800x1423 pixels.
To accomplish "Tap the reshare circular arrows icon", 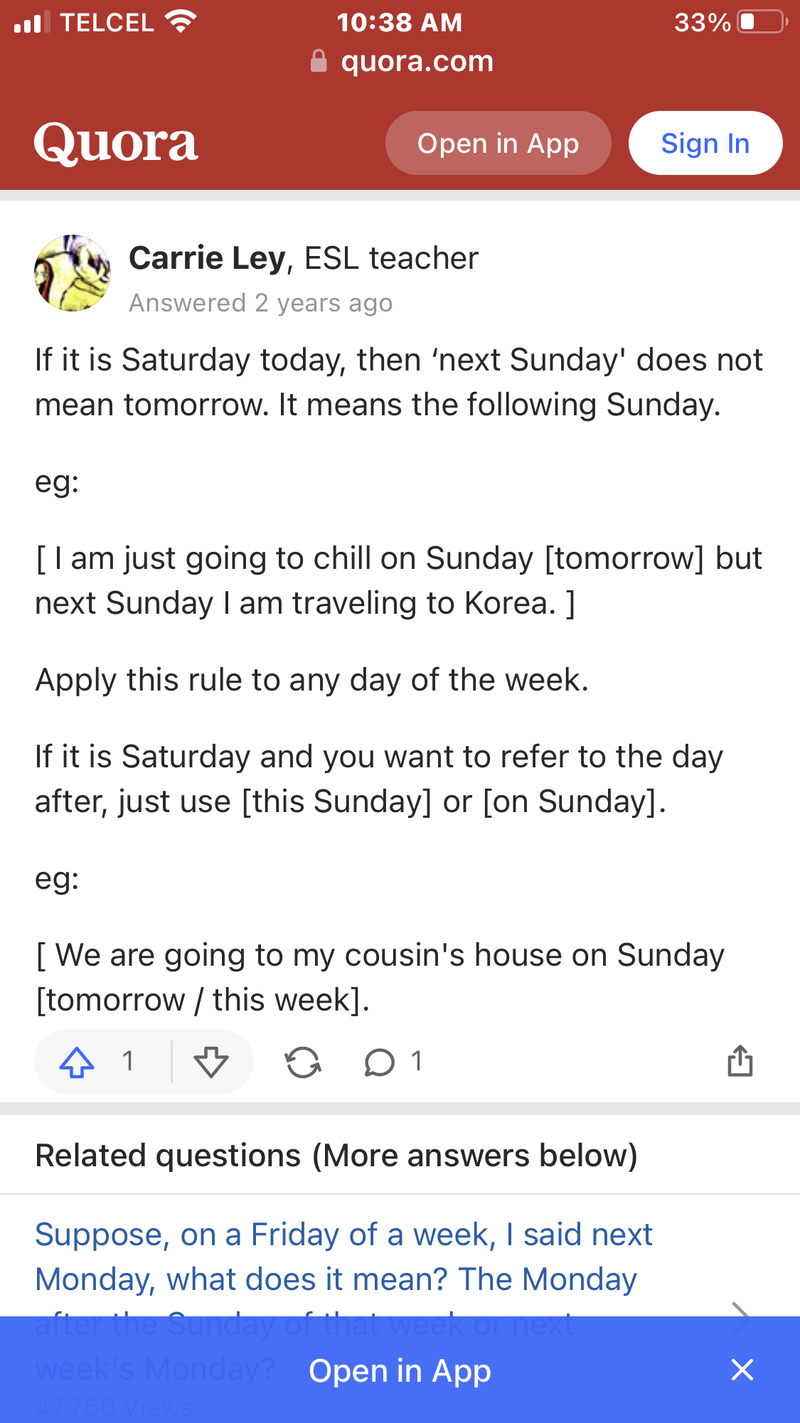I will click(x=303, y=1062).
